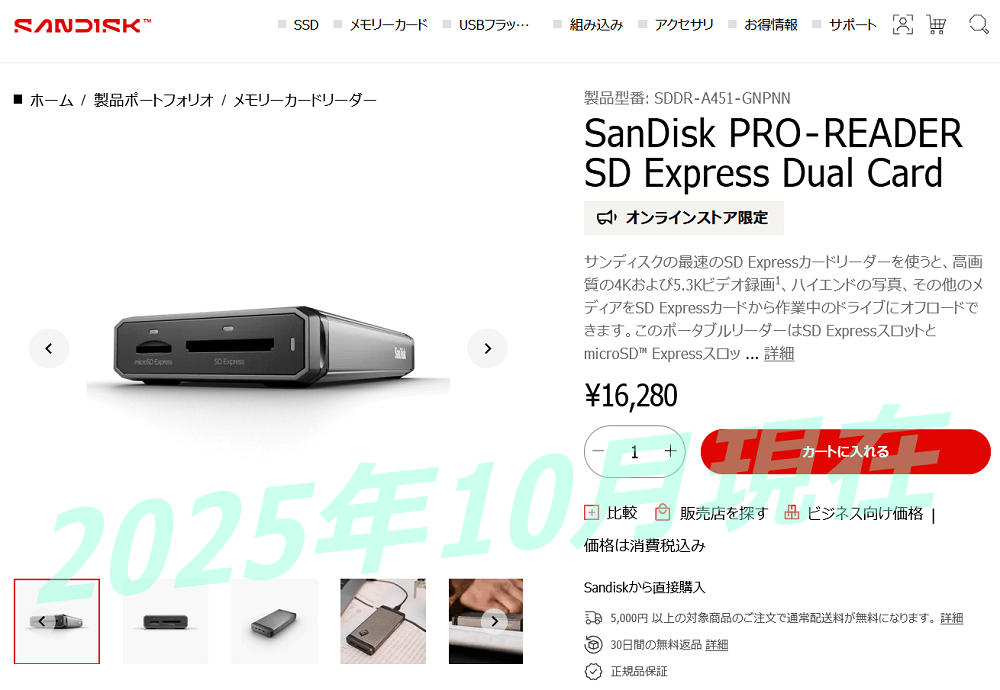Click the search magnifier icon

click(978, 25)
